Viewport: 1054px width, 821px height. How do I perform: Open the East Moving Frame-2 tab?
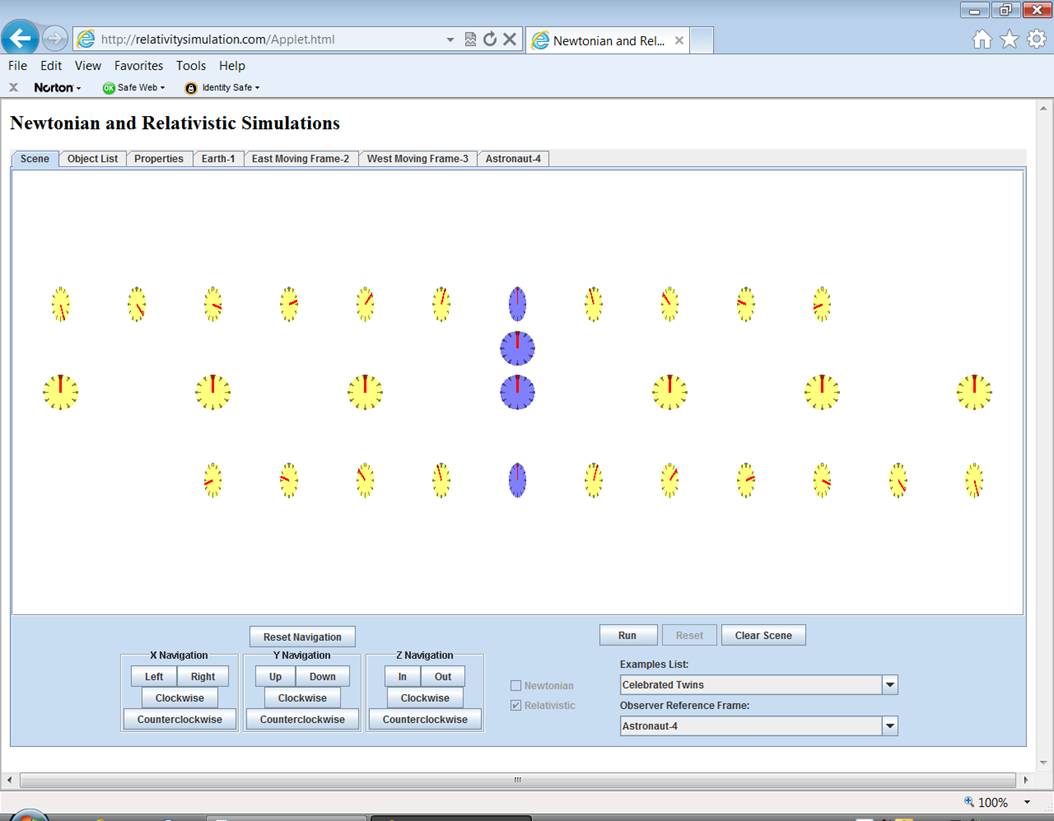300,159
